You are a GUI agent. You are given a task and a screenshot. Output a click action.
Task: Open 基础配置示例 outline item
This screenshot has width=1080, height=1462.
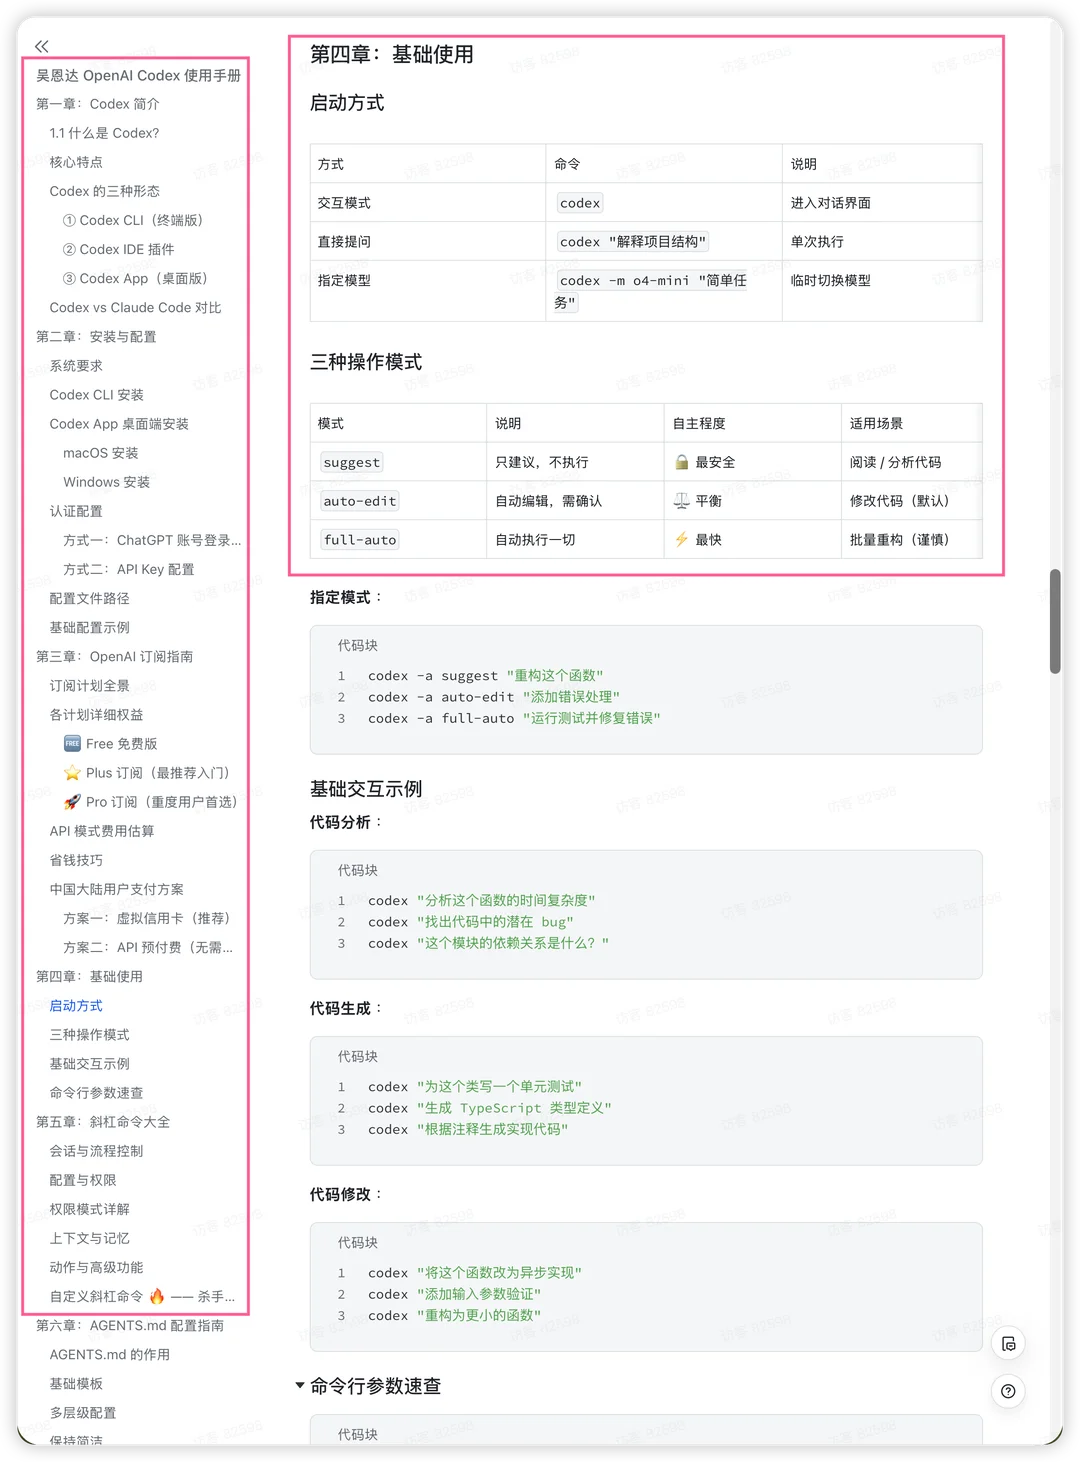click(x=90, y=627)
